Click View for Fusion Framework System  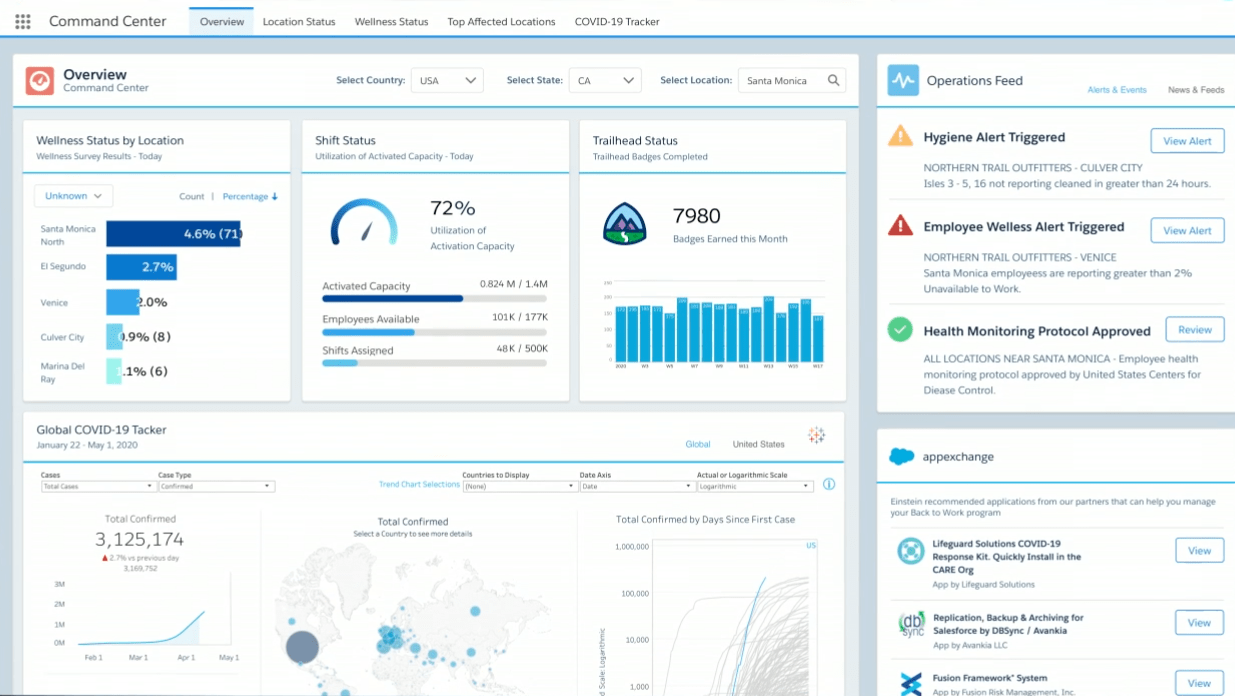[x=1199, y=683]
